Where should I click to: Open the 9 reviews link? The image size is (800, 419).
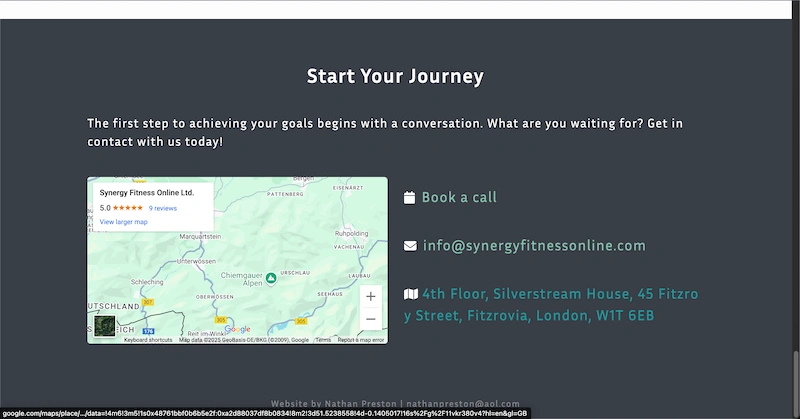click(163, 208)
